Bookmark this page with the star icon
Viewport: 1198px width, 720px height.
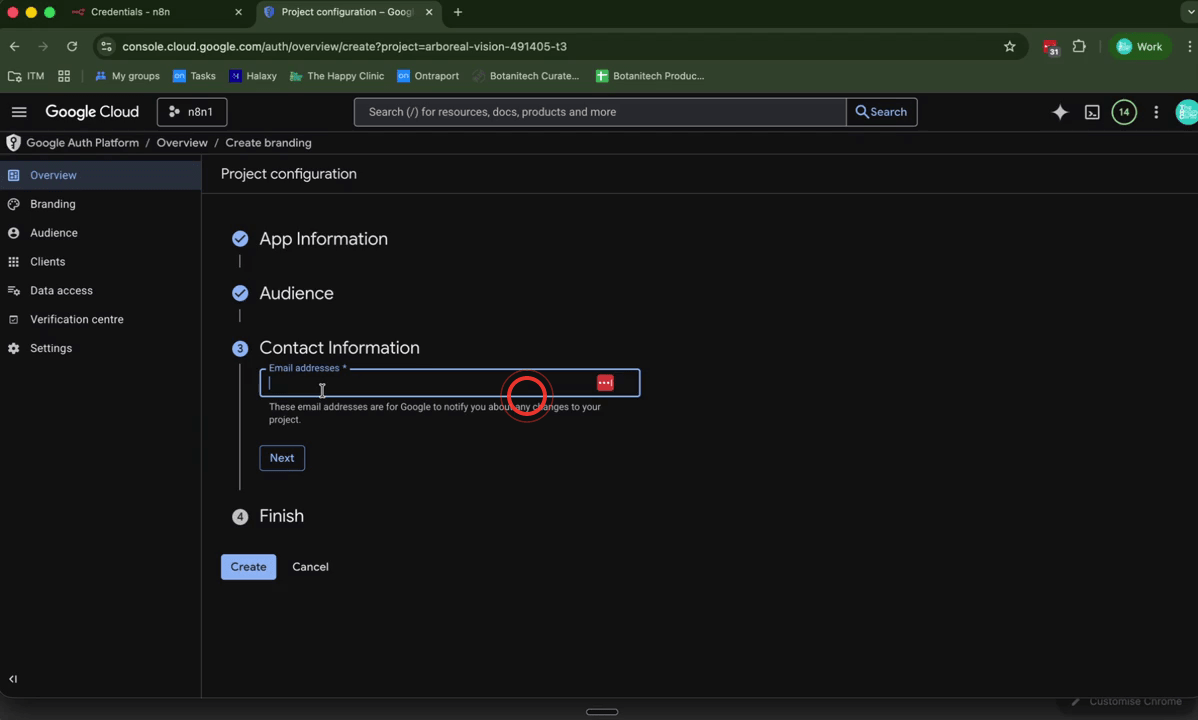click(x=1010, y=46)
